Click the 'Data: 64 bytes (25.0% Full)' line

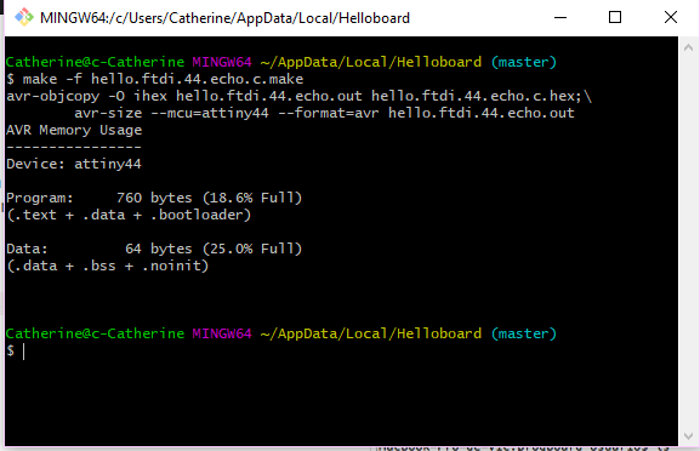coord(154,249)
